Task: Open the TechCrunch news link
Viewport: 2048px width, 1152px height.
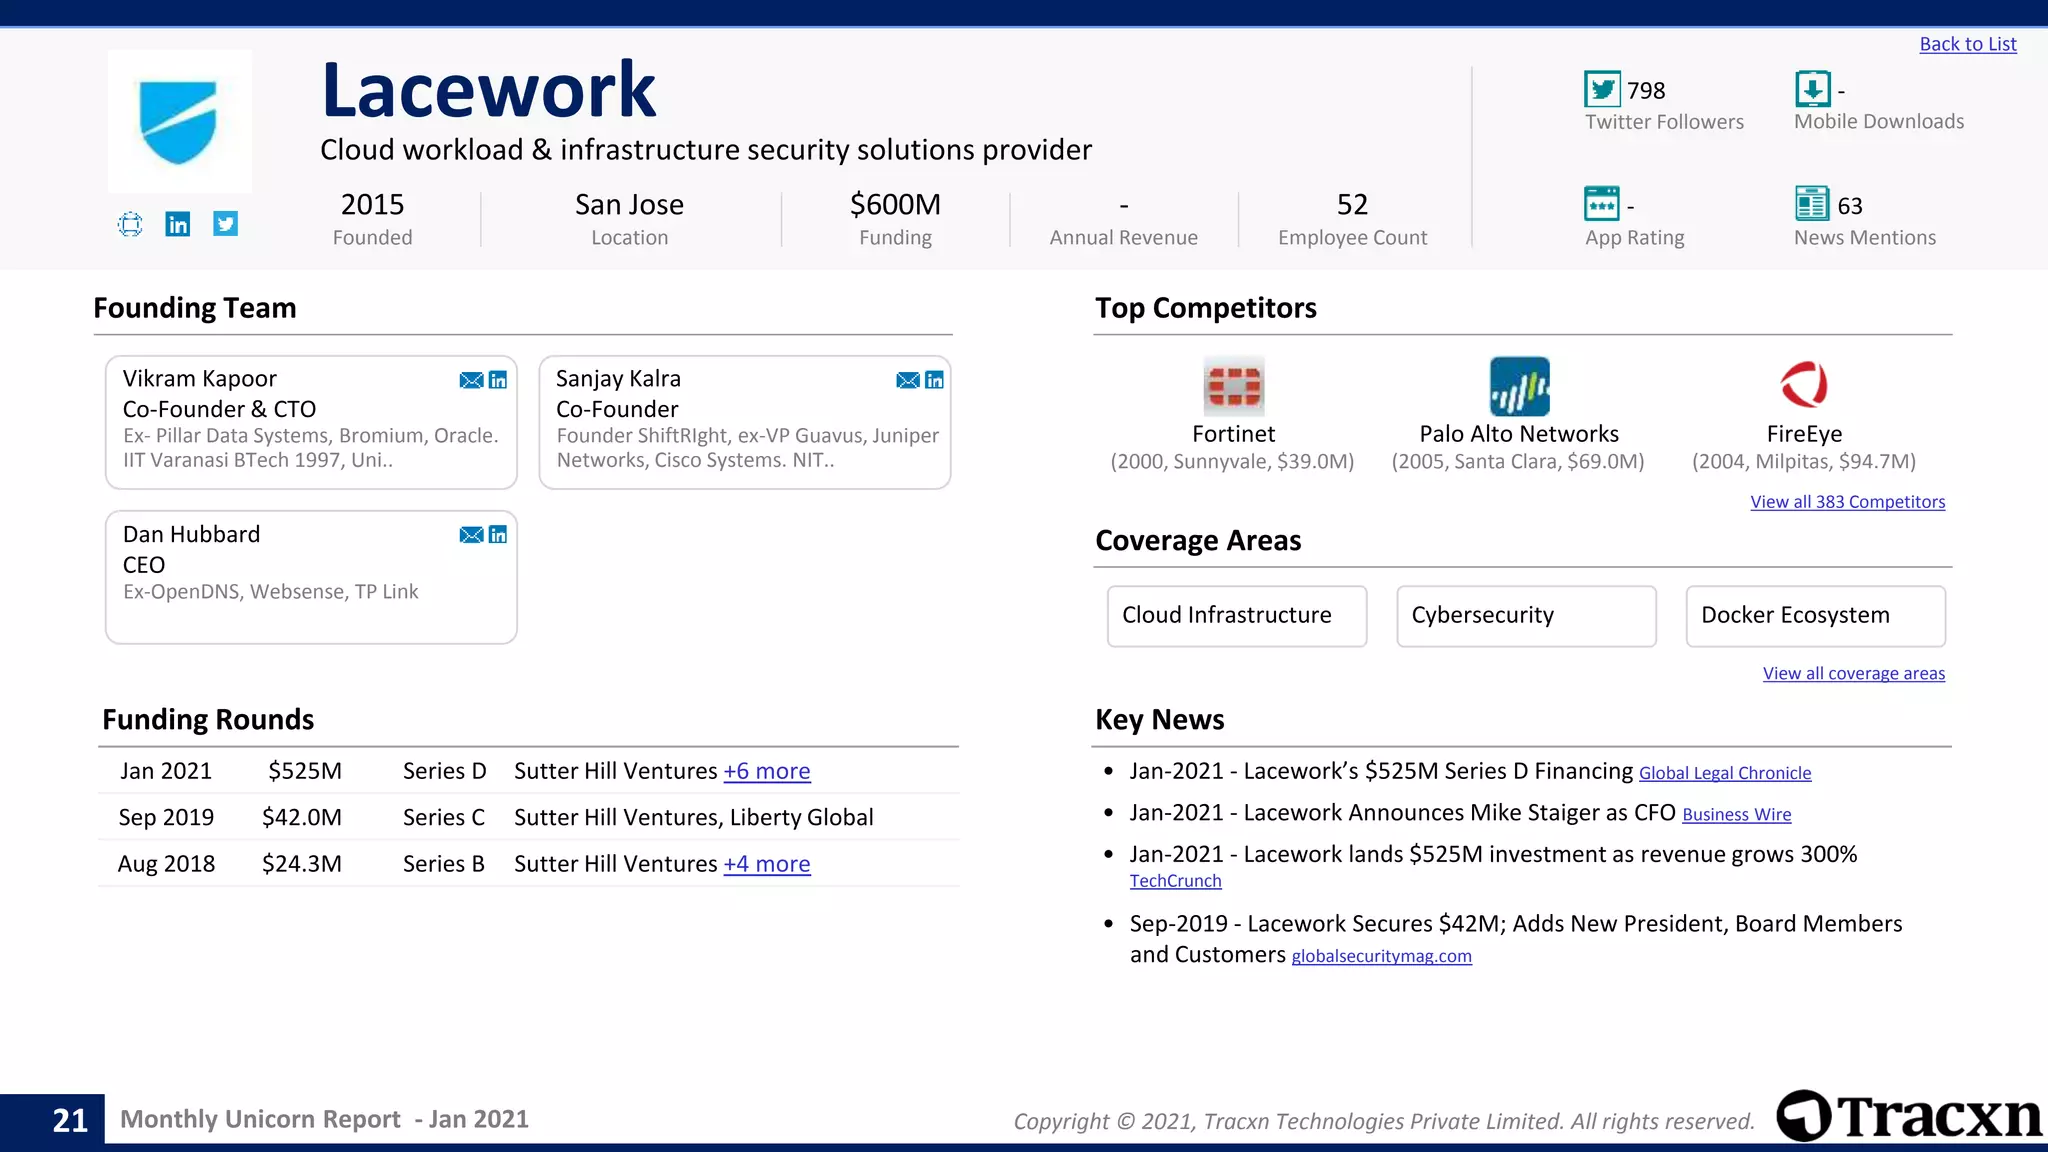Action: click(x=1176, y=881)
